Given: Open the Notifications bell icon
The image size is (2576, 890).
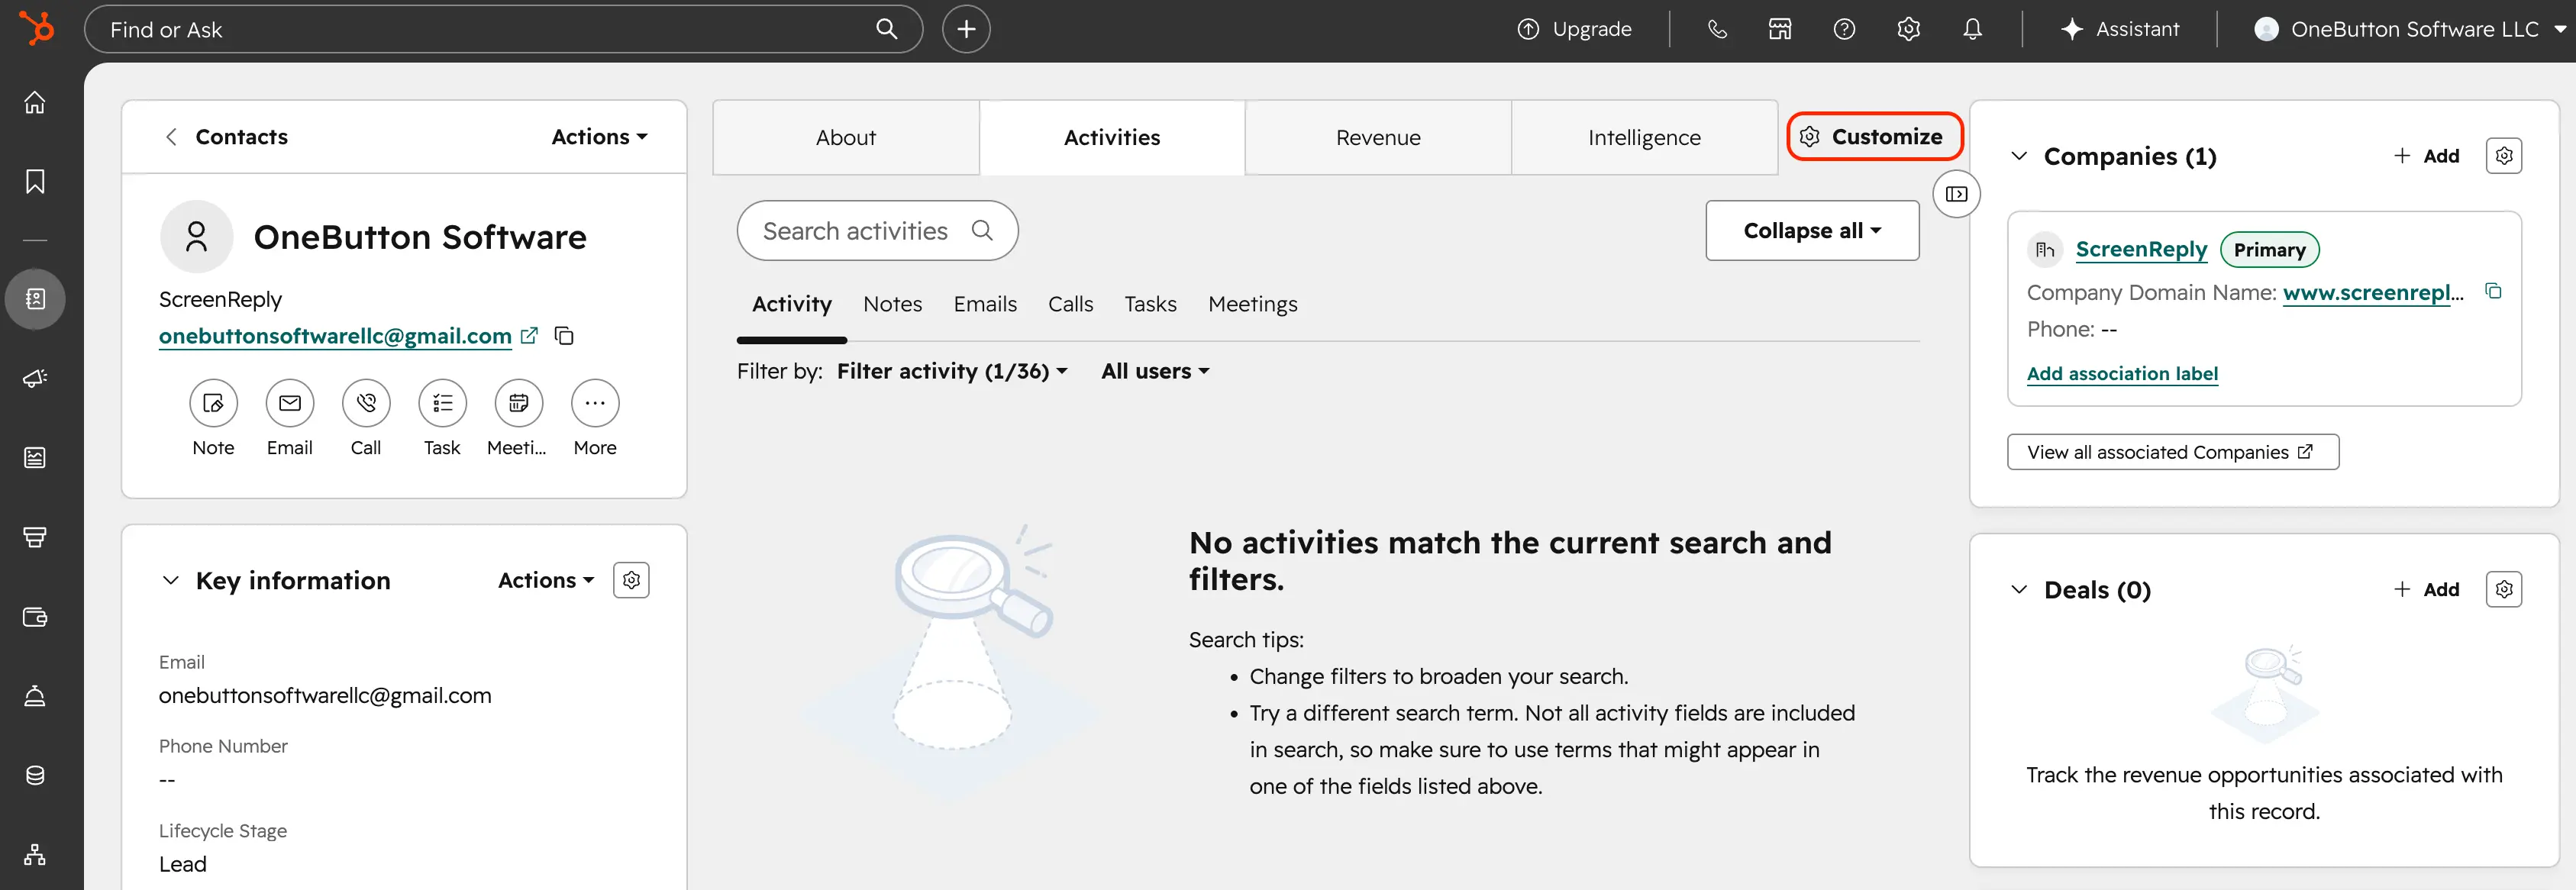Looking at the screenshot, I should [1972, 29].
